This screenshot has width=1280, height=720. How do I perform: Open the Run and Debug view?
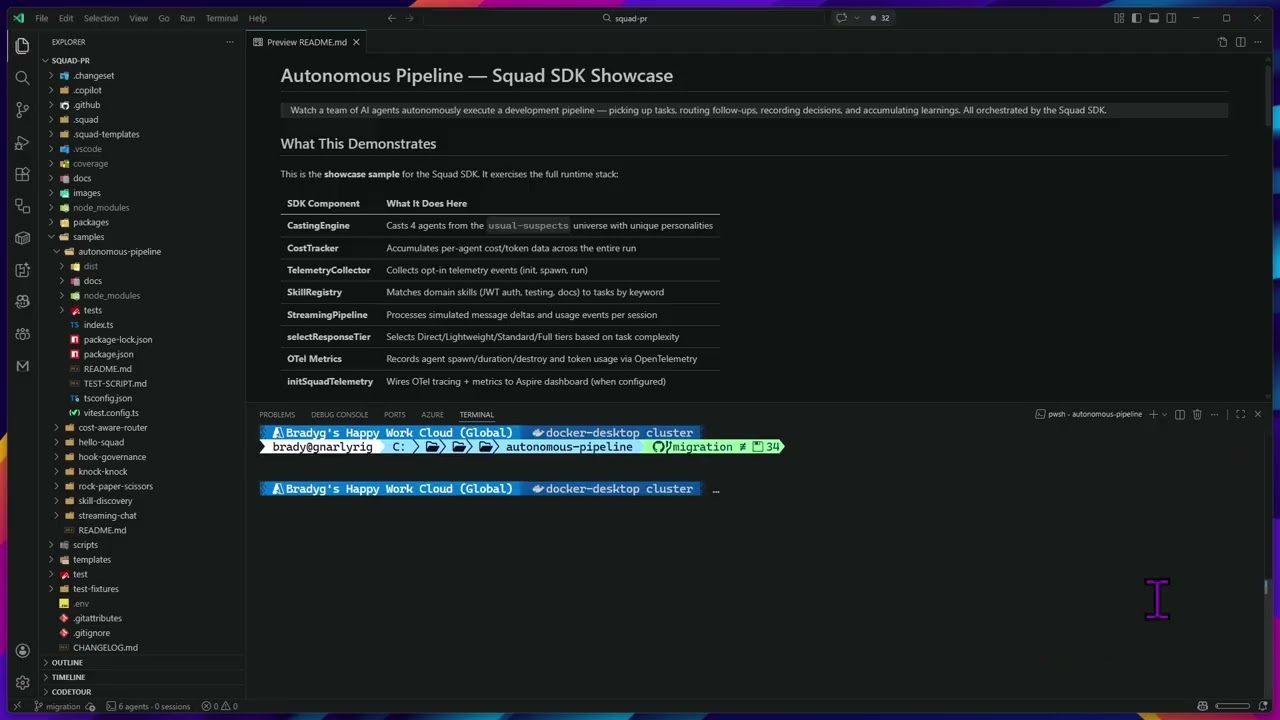coord(22,142)
